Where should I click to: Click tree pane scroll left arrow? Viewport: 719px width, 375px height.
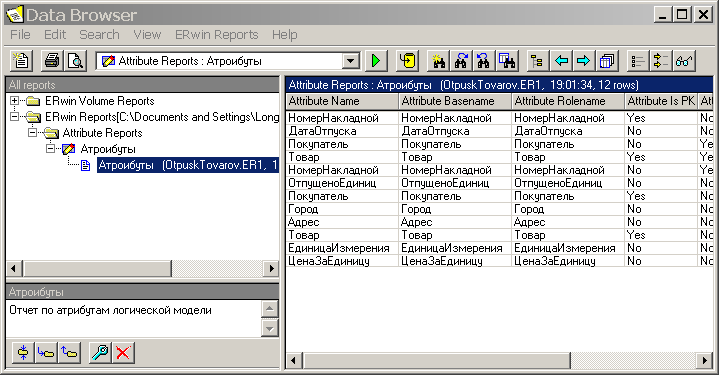(x=14, y=268)
